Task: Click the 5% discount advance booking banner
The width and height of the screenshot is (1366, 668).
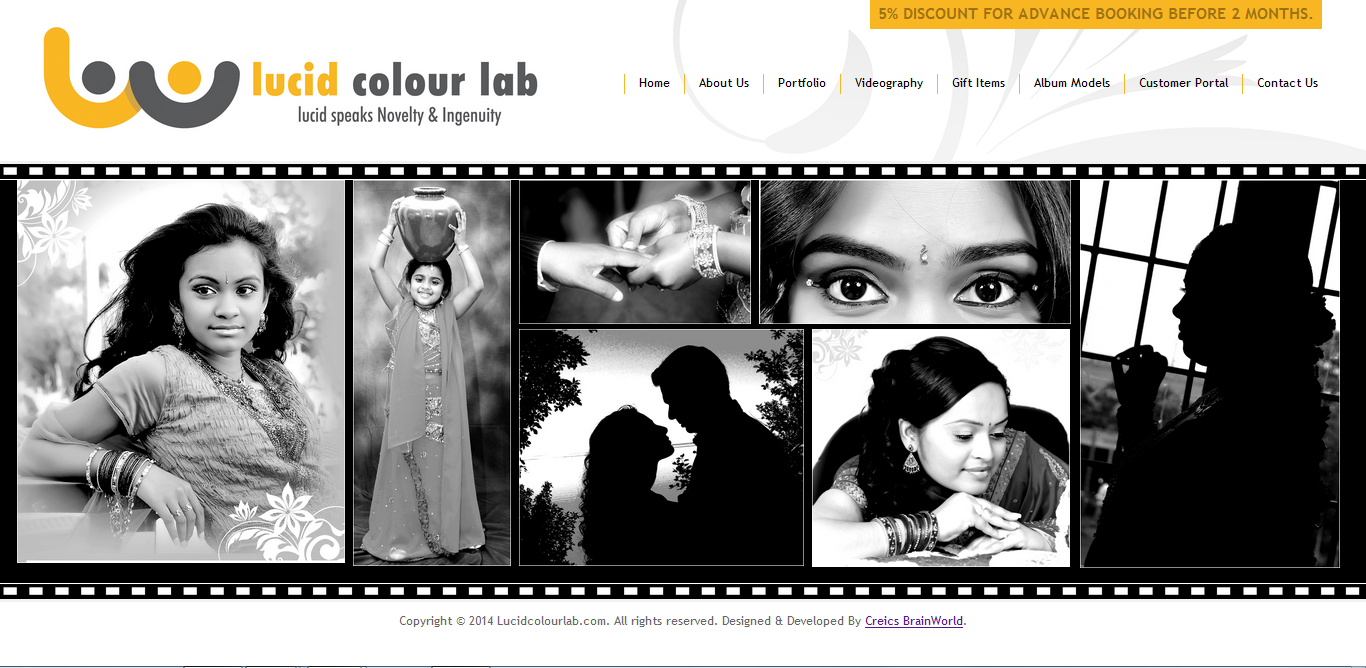Action: pyautogui.click(x=1095, y=14)
